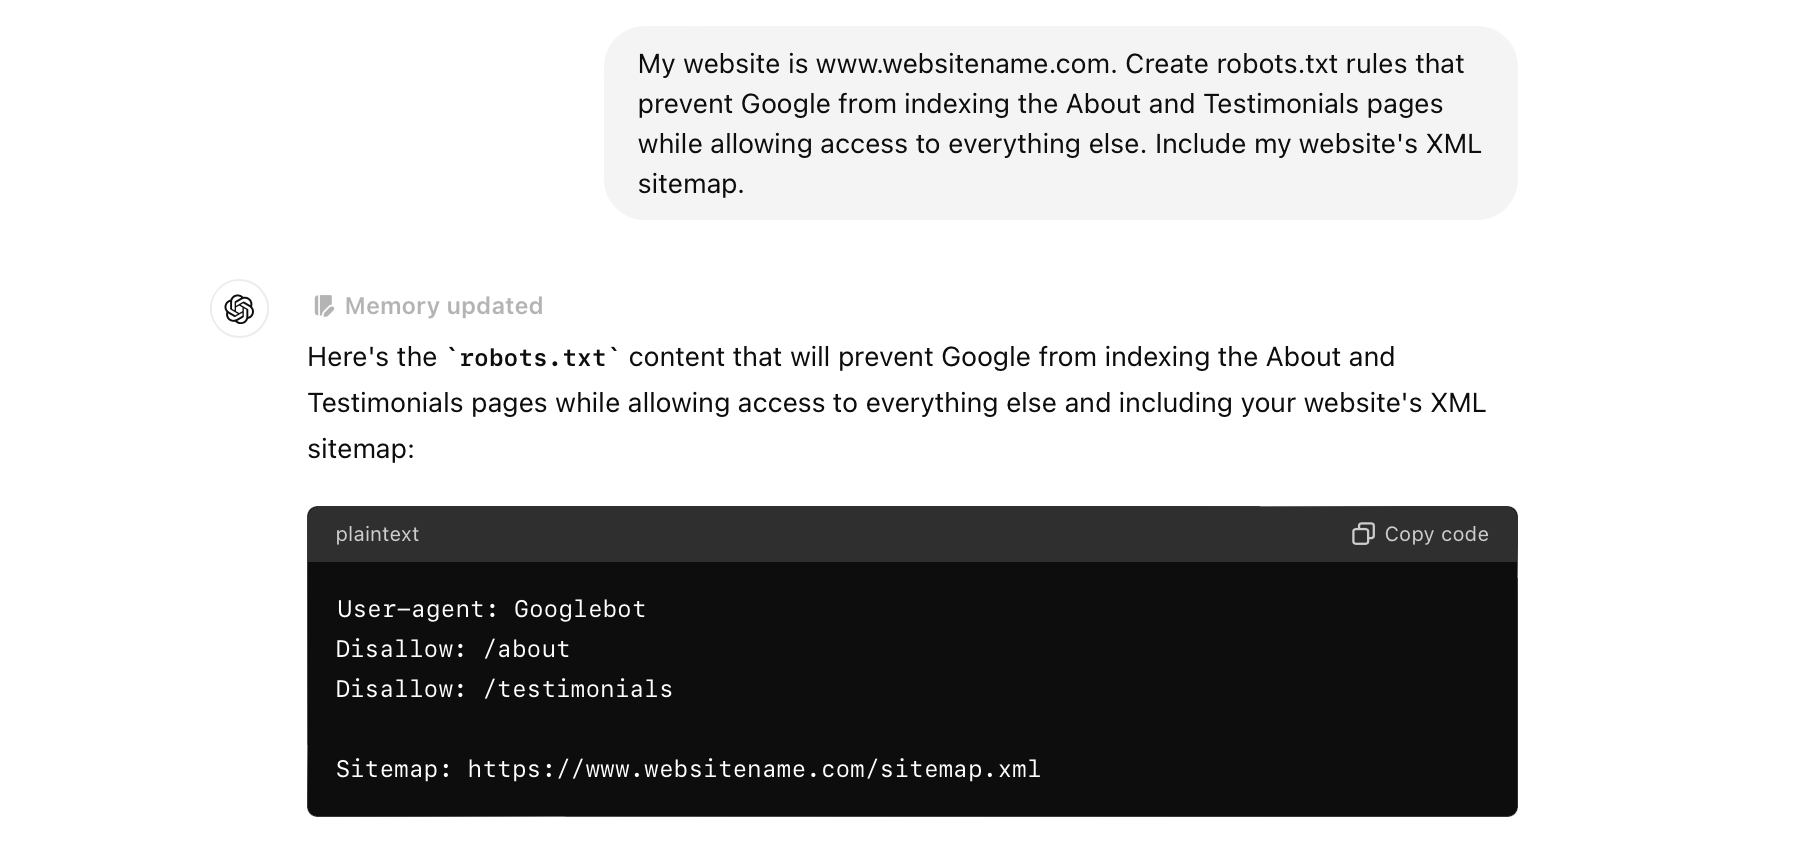Click the ChatGPT logo avatar
The height and width of the screenshot is (842, 1804).
coord(239,309)
